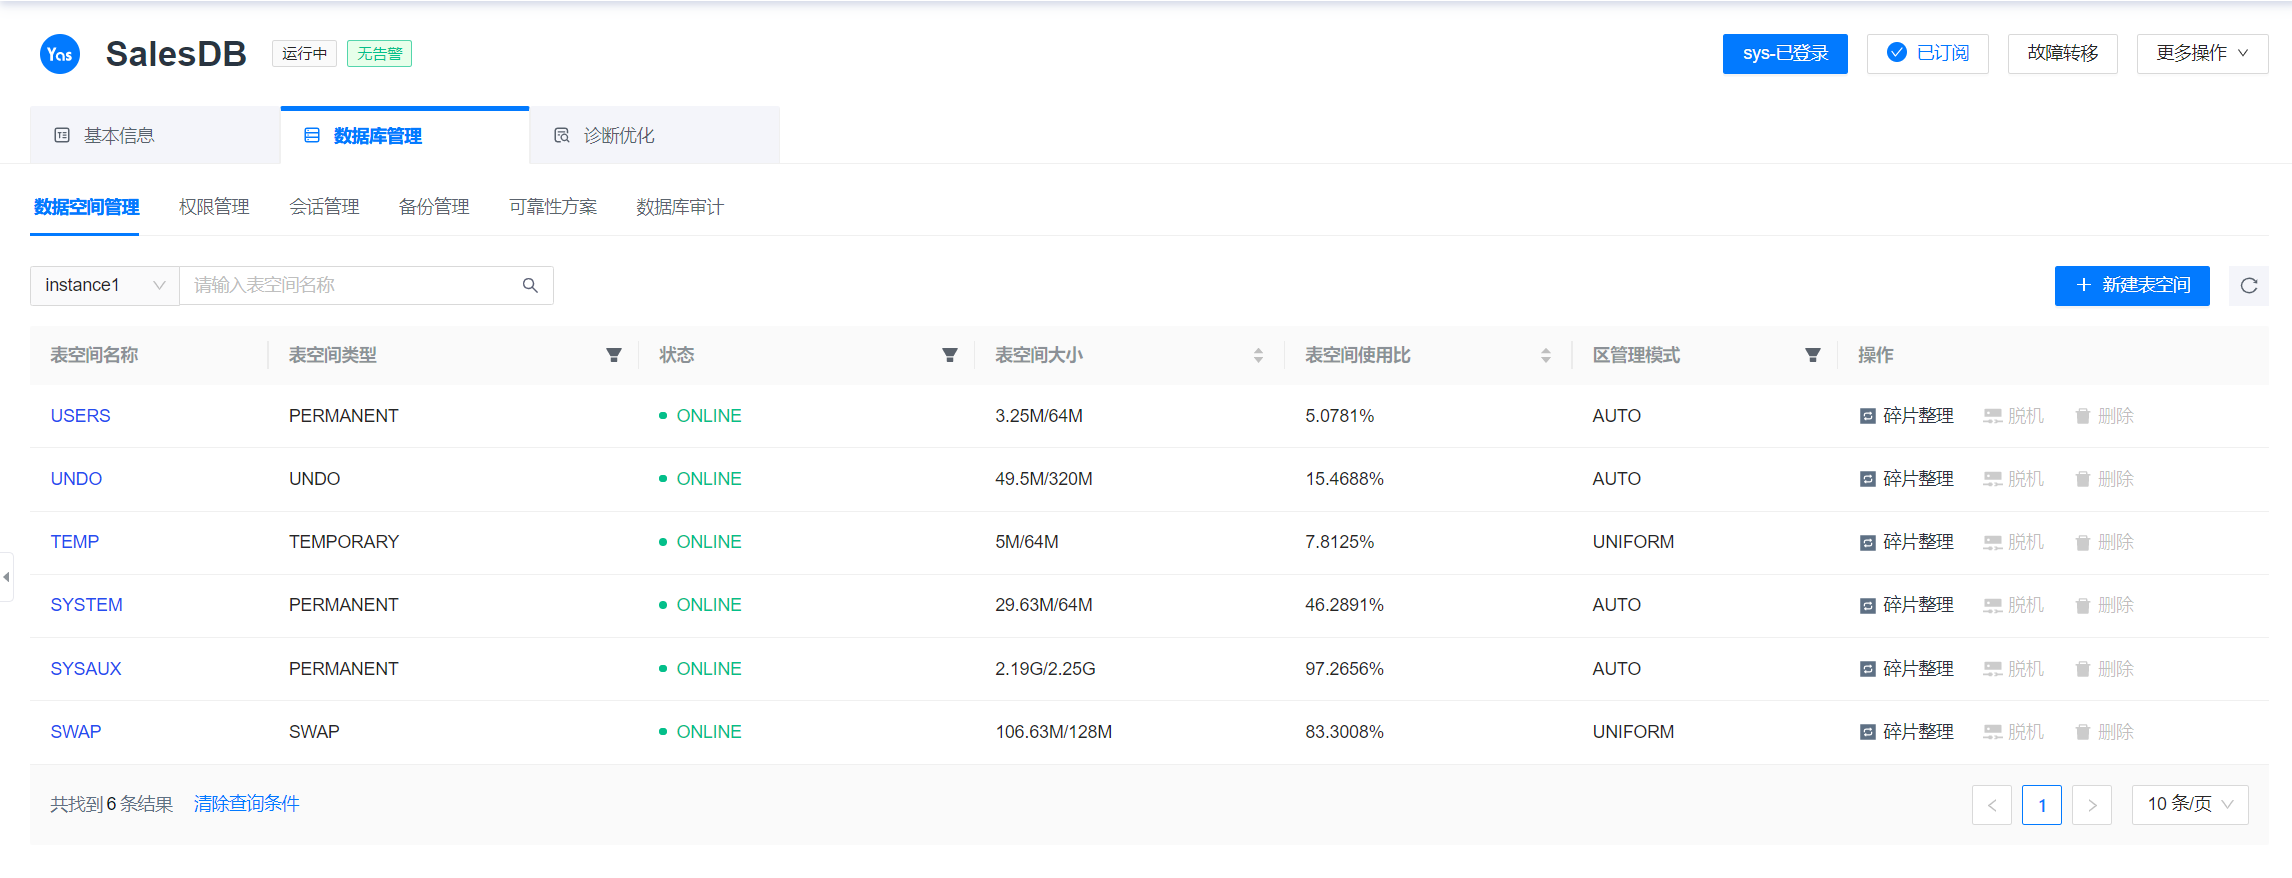The height and width of the screenshot is (878, 2292).
Task: Expand the instance1 dropdown
Action: 104,286
